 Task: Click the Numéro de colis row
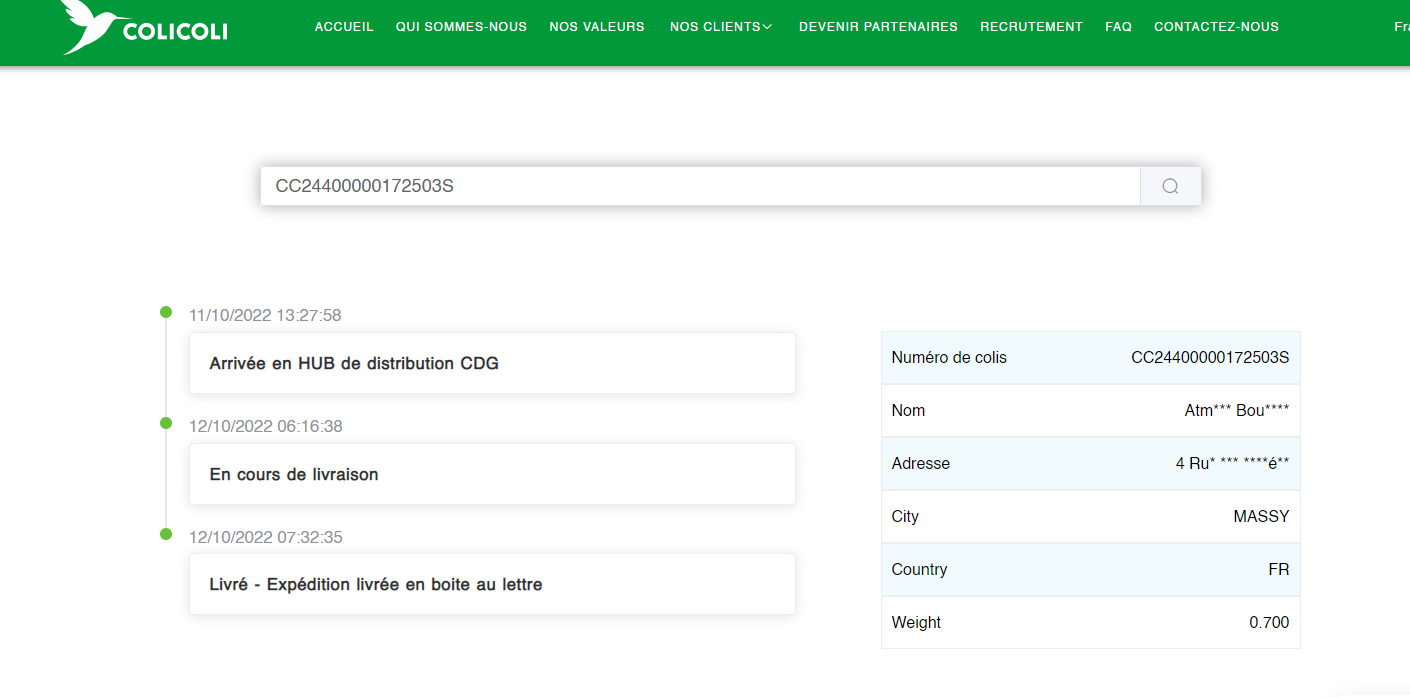pos(1090,358)
